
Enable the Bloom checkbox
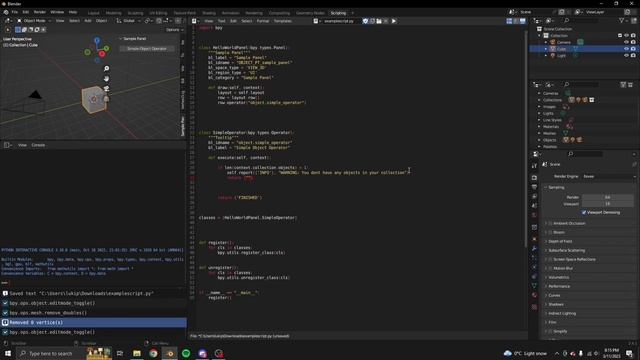pyautogui.click(x=550, y=232)
